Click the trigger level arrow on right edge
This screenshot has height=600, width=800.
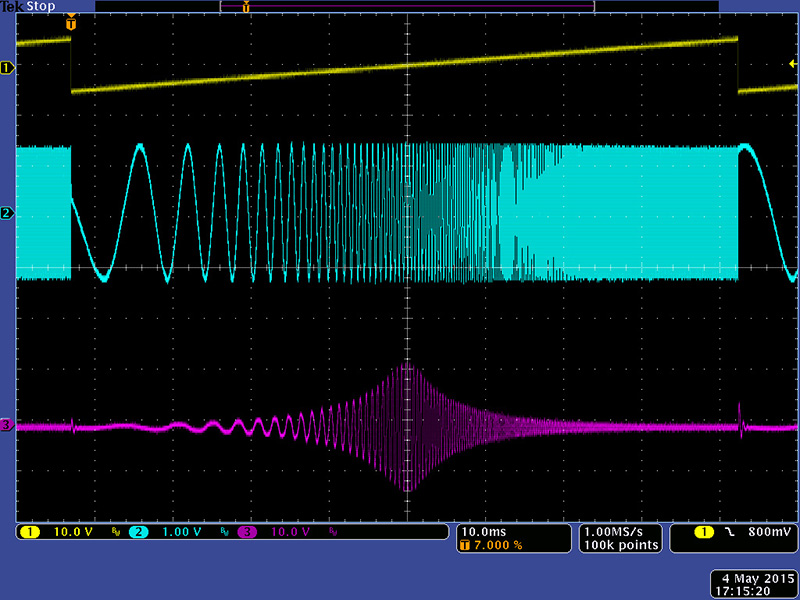coord(793,64)
